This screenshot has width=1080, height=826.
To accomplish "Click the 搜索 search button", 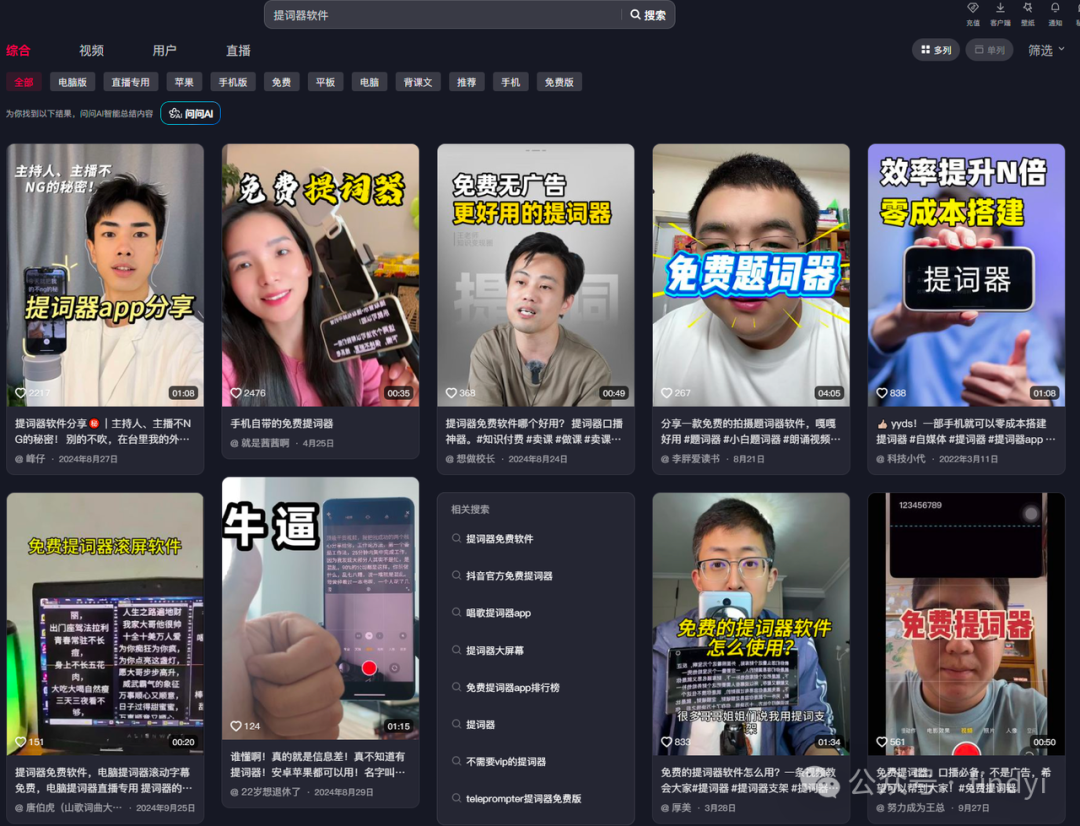I will point(648,15).
